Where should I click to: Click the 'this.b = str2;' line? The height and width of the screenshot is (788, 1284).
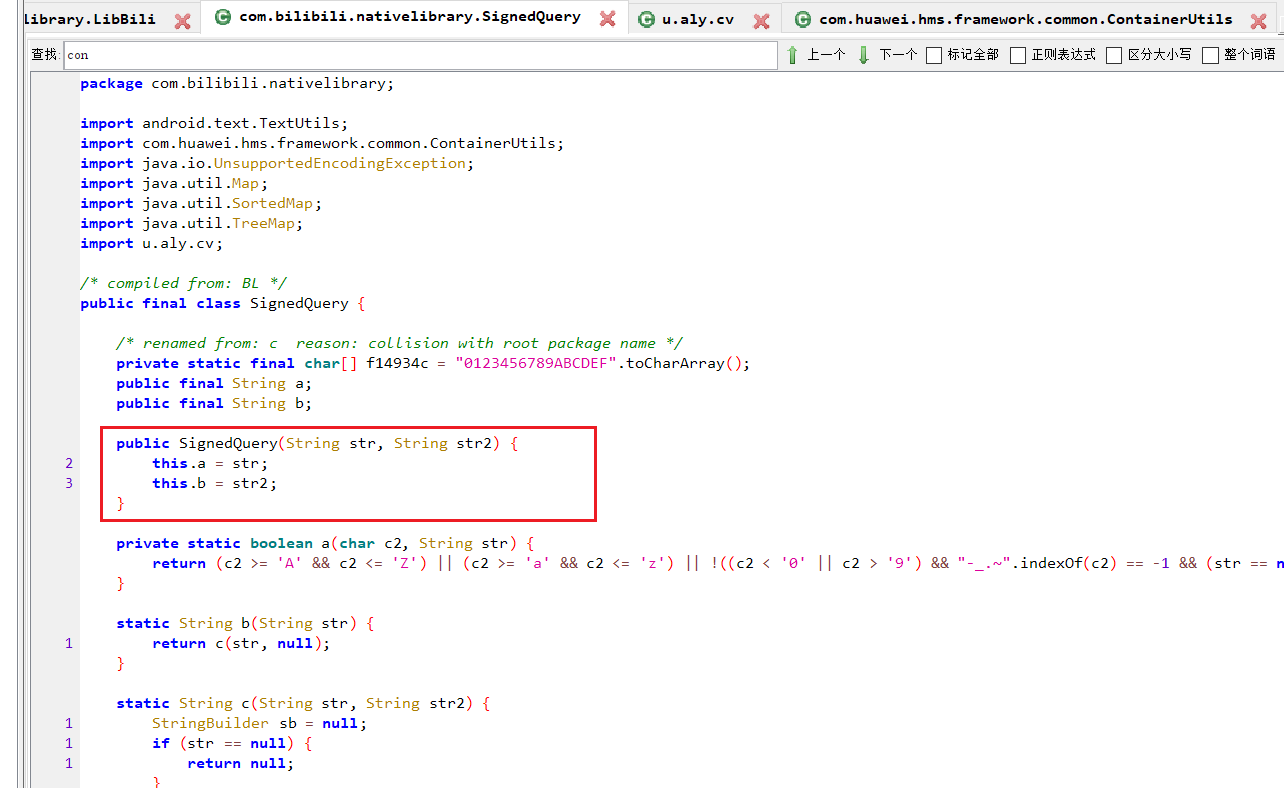click(x=215, y=483)
